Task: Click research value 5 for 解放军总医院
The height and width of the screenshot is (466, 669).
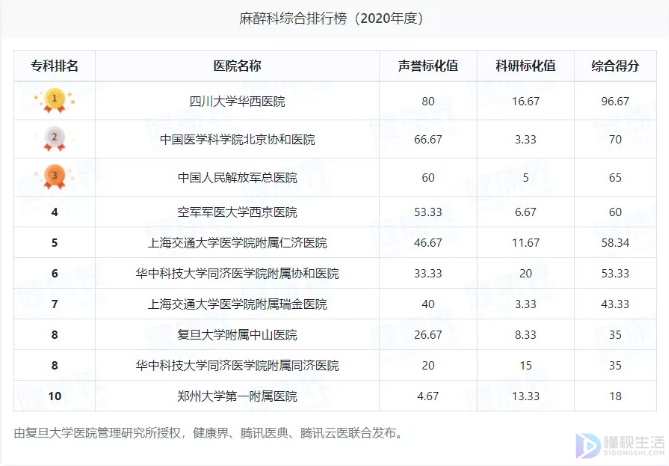Action: click(x=526, y=178)
